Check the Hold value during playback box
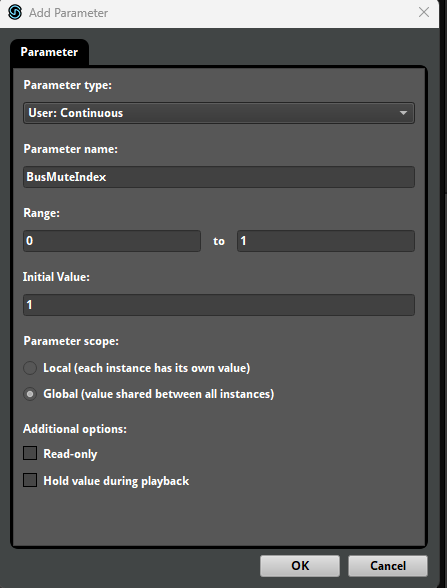Image resolution: width=447 pixels, height=588 pixels. tap(30, 480)
